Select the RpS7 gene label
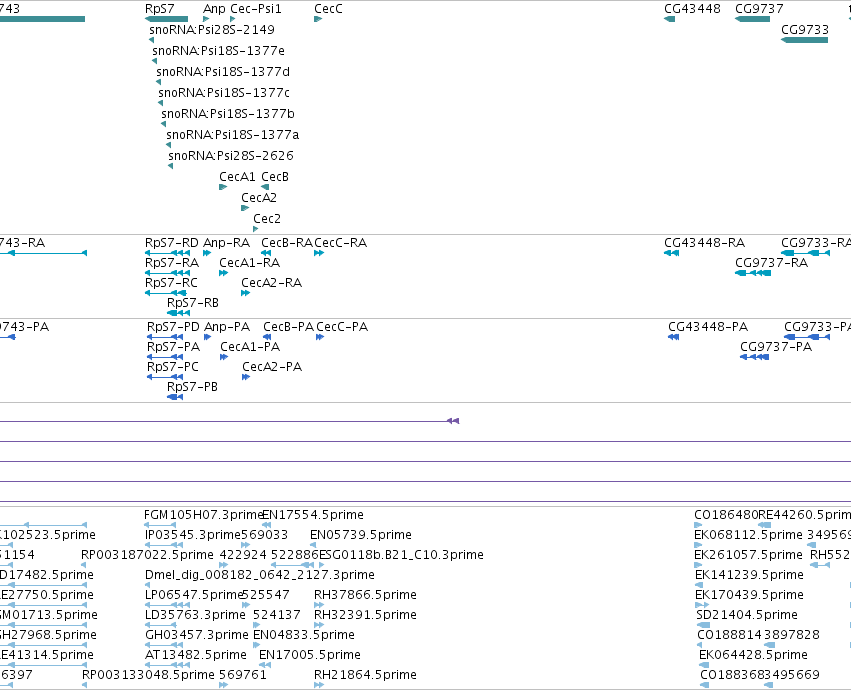The image size is (851, 690). [x=160, y=9]
